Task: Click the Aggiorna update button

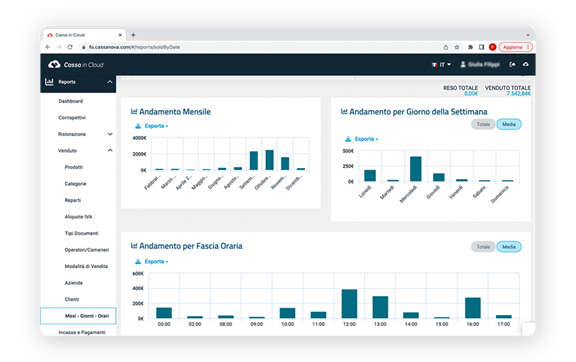Action: 515,47
